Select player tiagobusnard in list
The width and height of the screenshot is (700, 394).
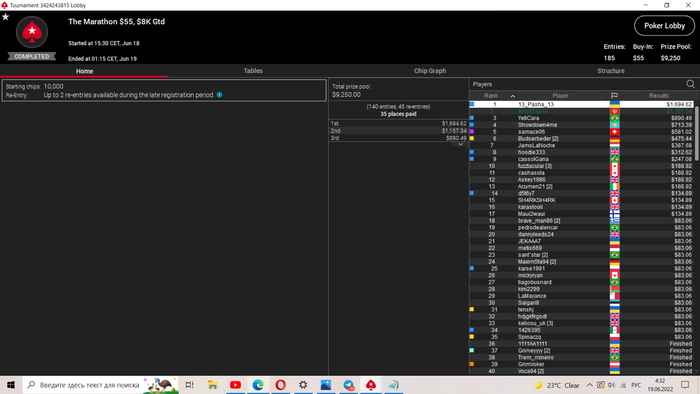pos(581,282)
